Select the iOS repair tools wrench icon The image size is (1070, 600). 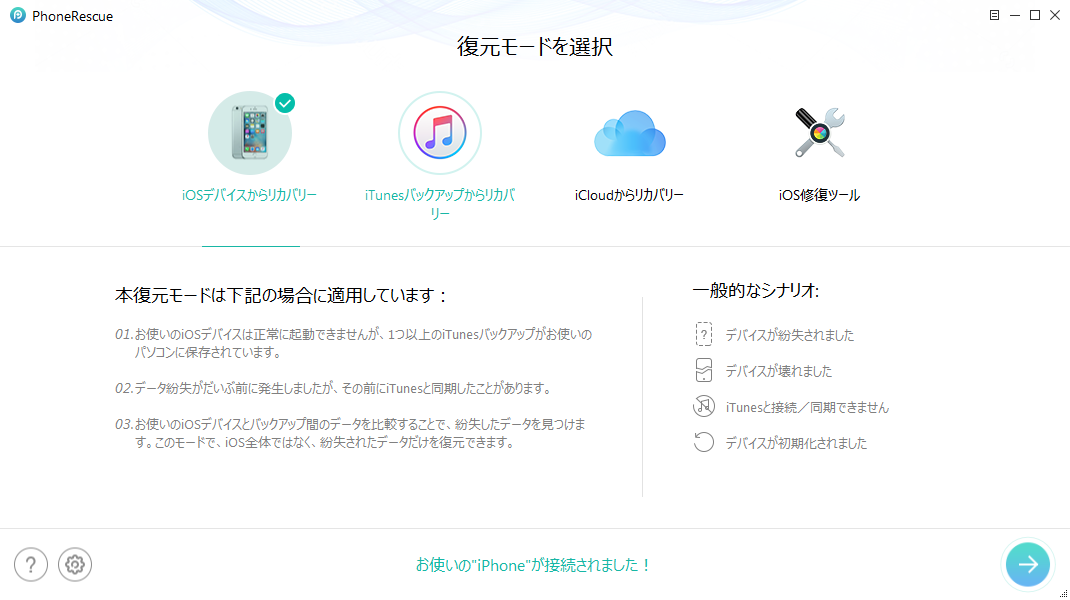pyautogui.click(x=819, y=133)
